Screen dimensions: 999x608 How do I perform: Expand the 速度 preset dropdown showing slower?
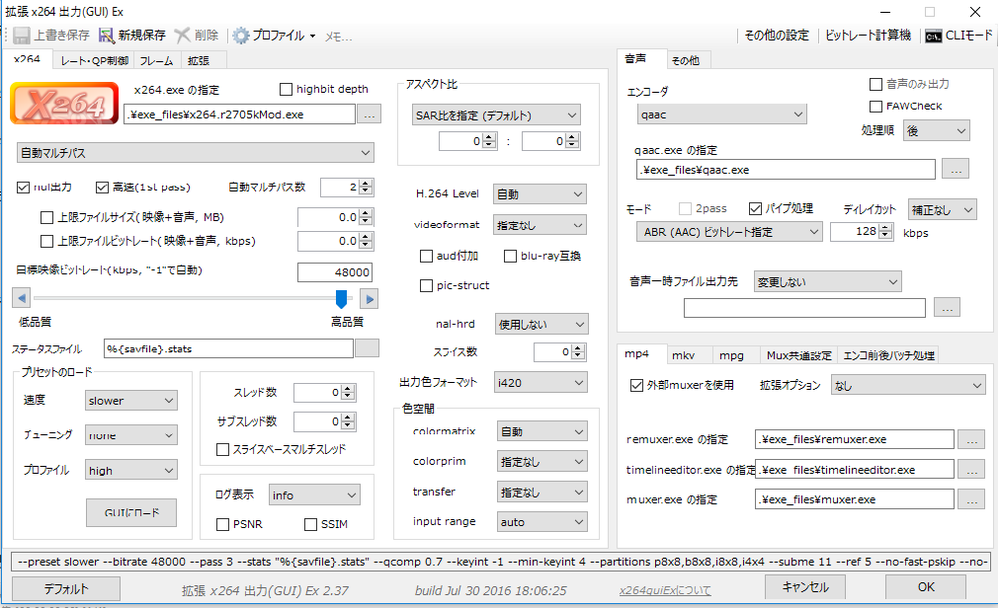tap(130, 401)
